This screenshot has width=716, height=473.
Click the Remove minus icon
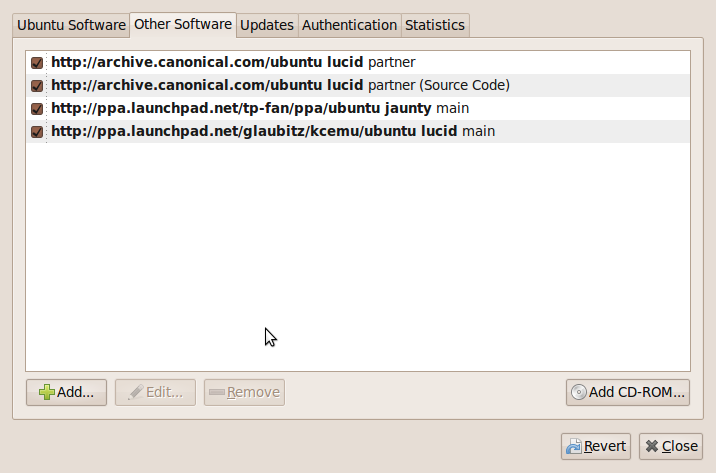pyautogui.click(x=216, y=392)
